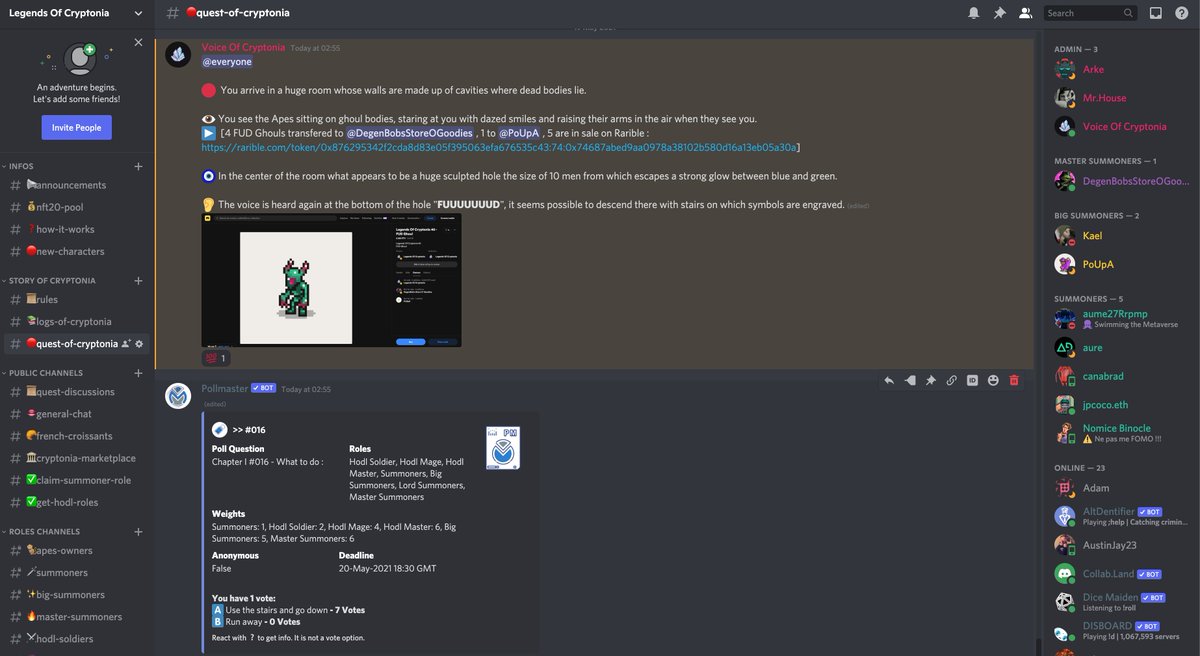Viewport: 1200px width, 656px height.
Task: Add reaction with smiley face icon
Action: click(993, 380)
